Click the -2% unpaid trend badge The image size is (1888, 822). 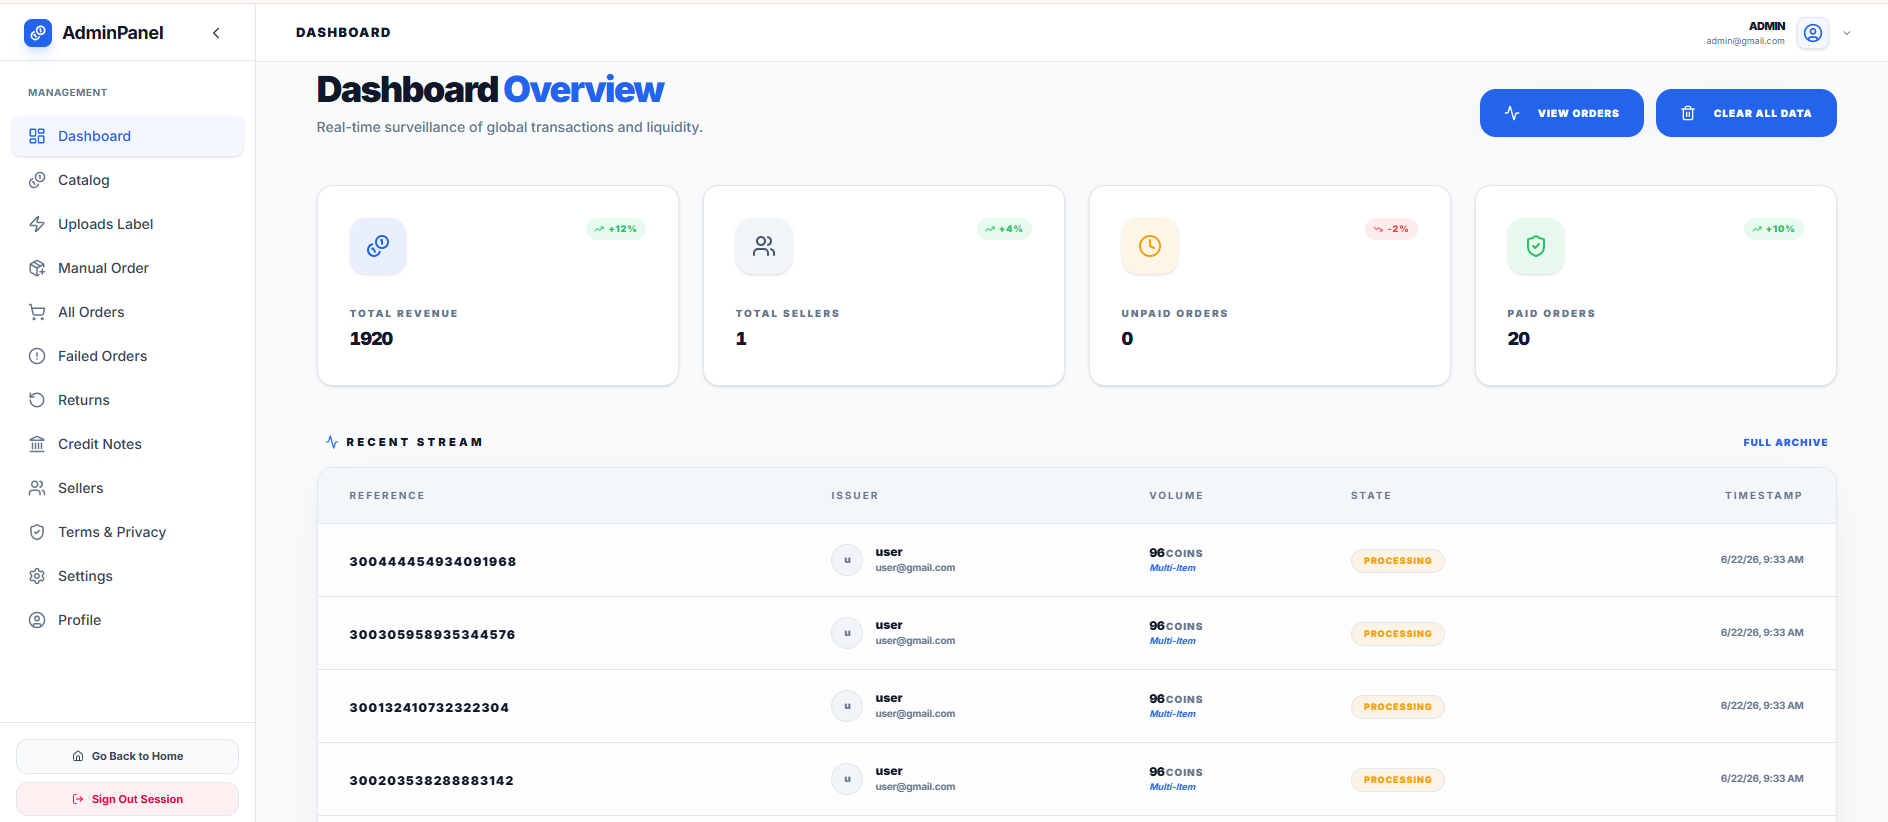(1391, 229)
